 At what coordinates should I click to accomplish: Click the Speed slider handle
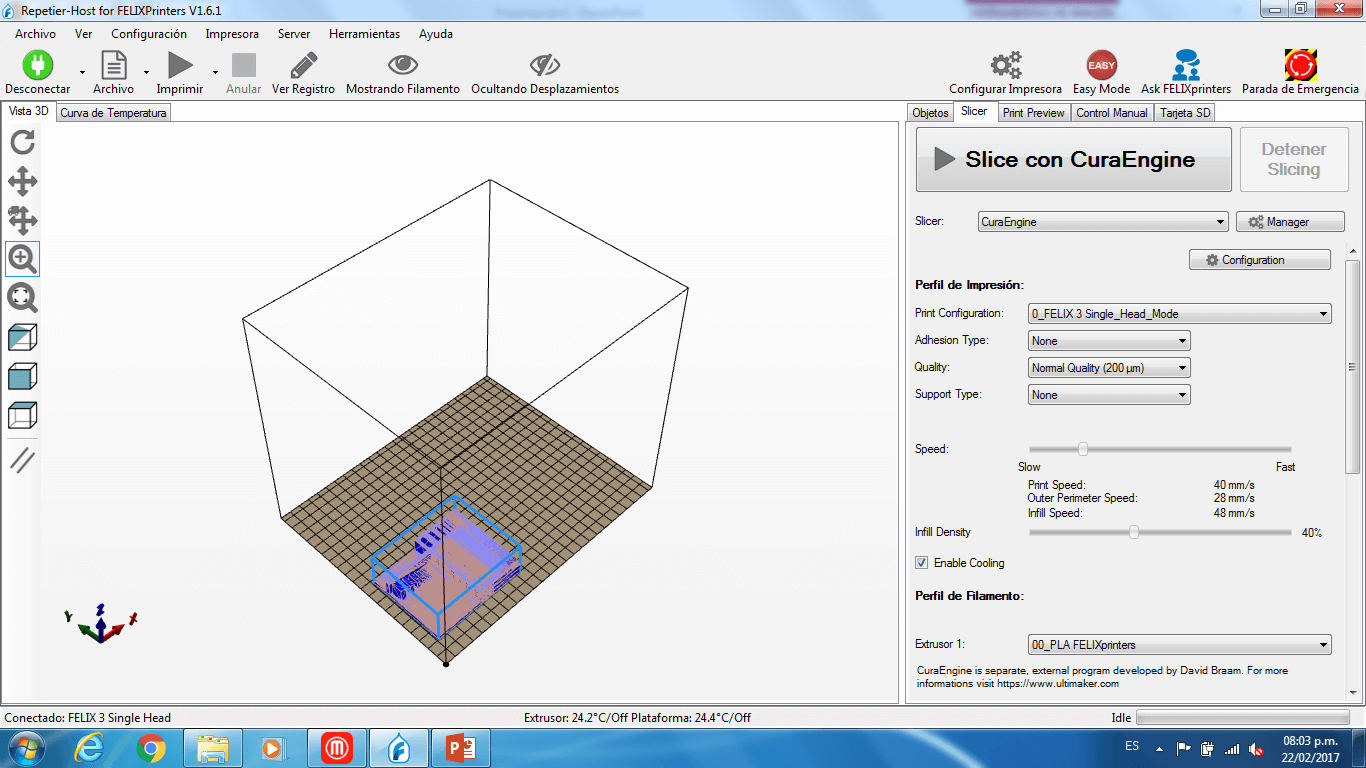pyautogui.click(x=1082, y=449)
